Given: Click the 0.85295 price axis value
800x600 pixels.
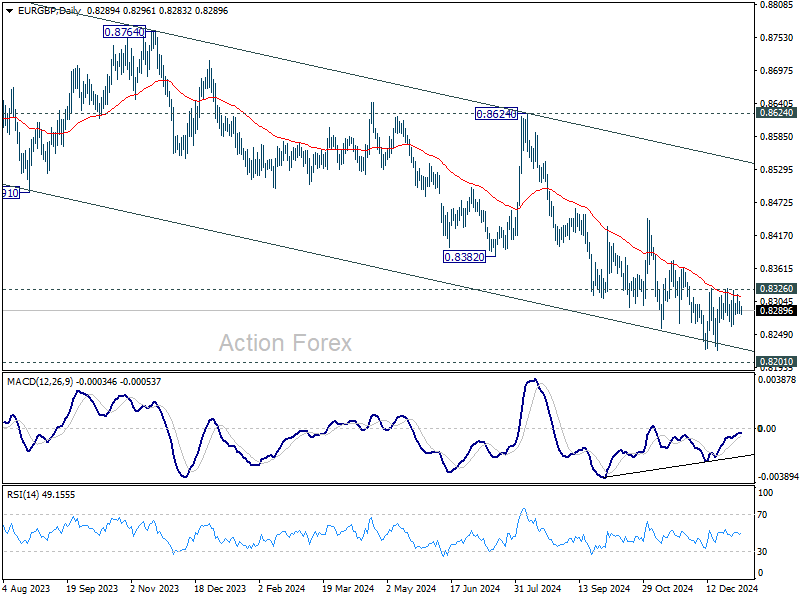Looking at the screenshot, I should tap(777, 169).
